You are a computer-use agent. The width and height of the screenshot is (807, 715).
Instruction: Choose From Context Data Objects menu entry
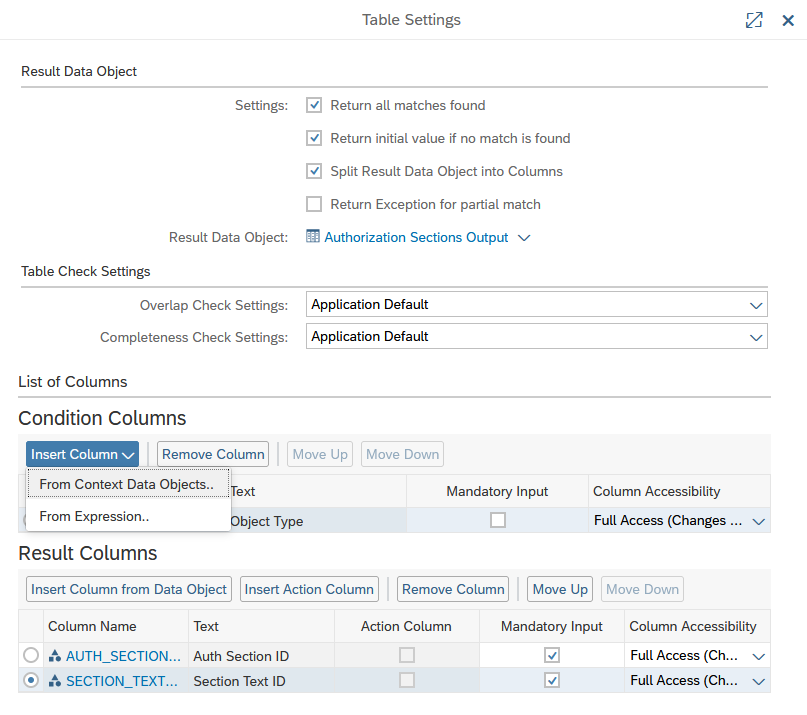pyautogui.click(x=127, y=484)
